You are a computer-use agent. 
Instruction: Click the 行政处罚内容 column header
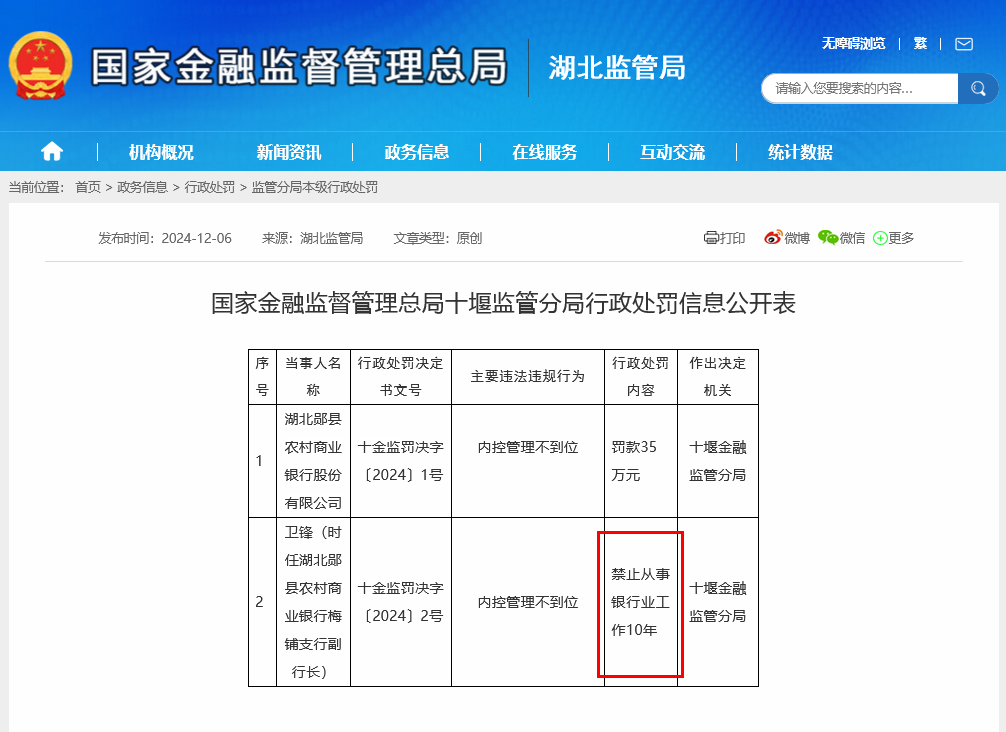point(640,377)
